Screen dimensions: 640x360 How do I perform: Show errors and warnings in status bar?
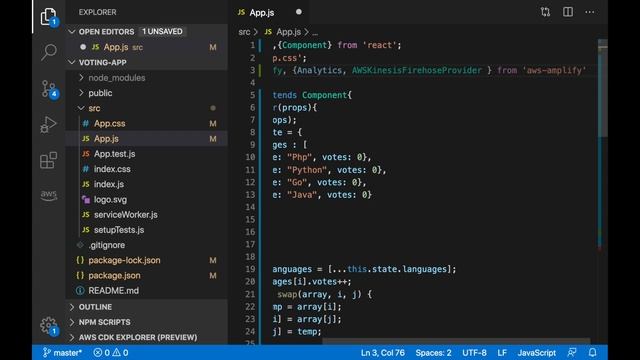point(111,353)
